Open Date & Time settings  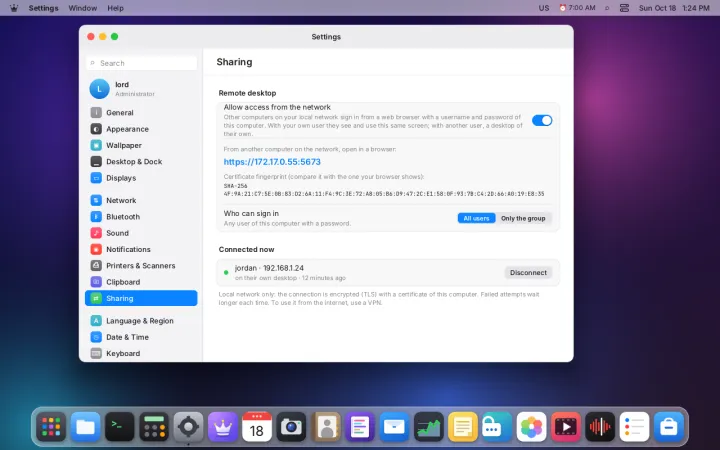pyautogui.click(x=141, y=337)
